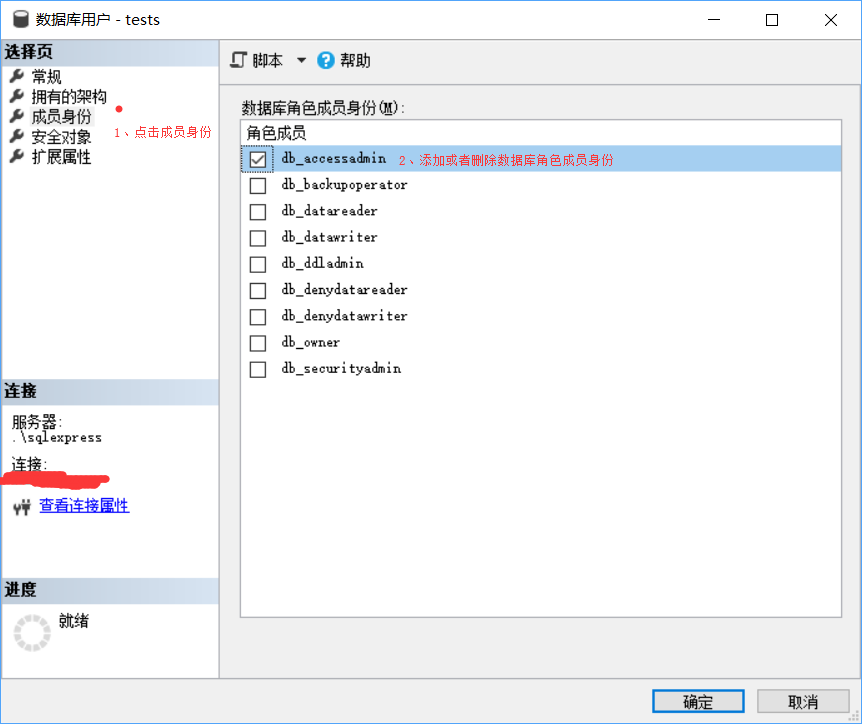
Task: Select the db_ddladmin role name
Action: coord(322,263)
